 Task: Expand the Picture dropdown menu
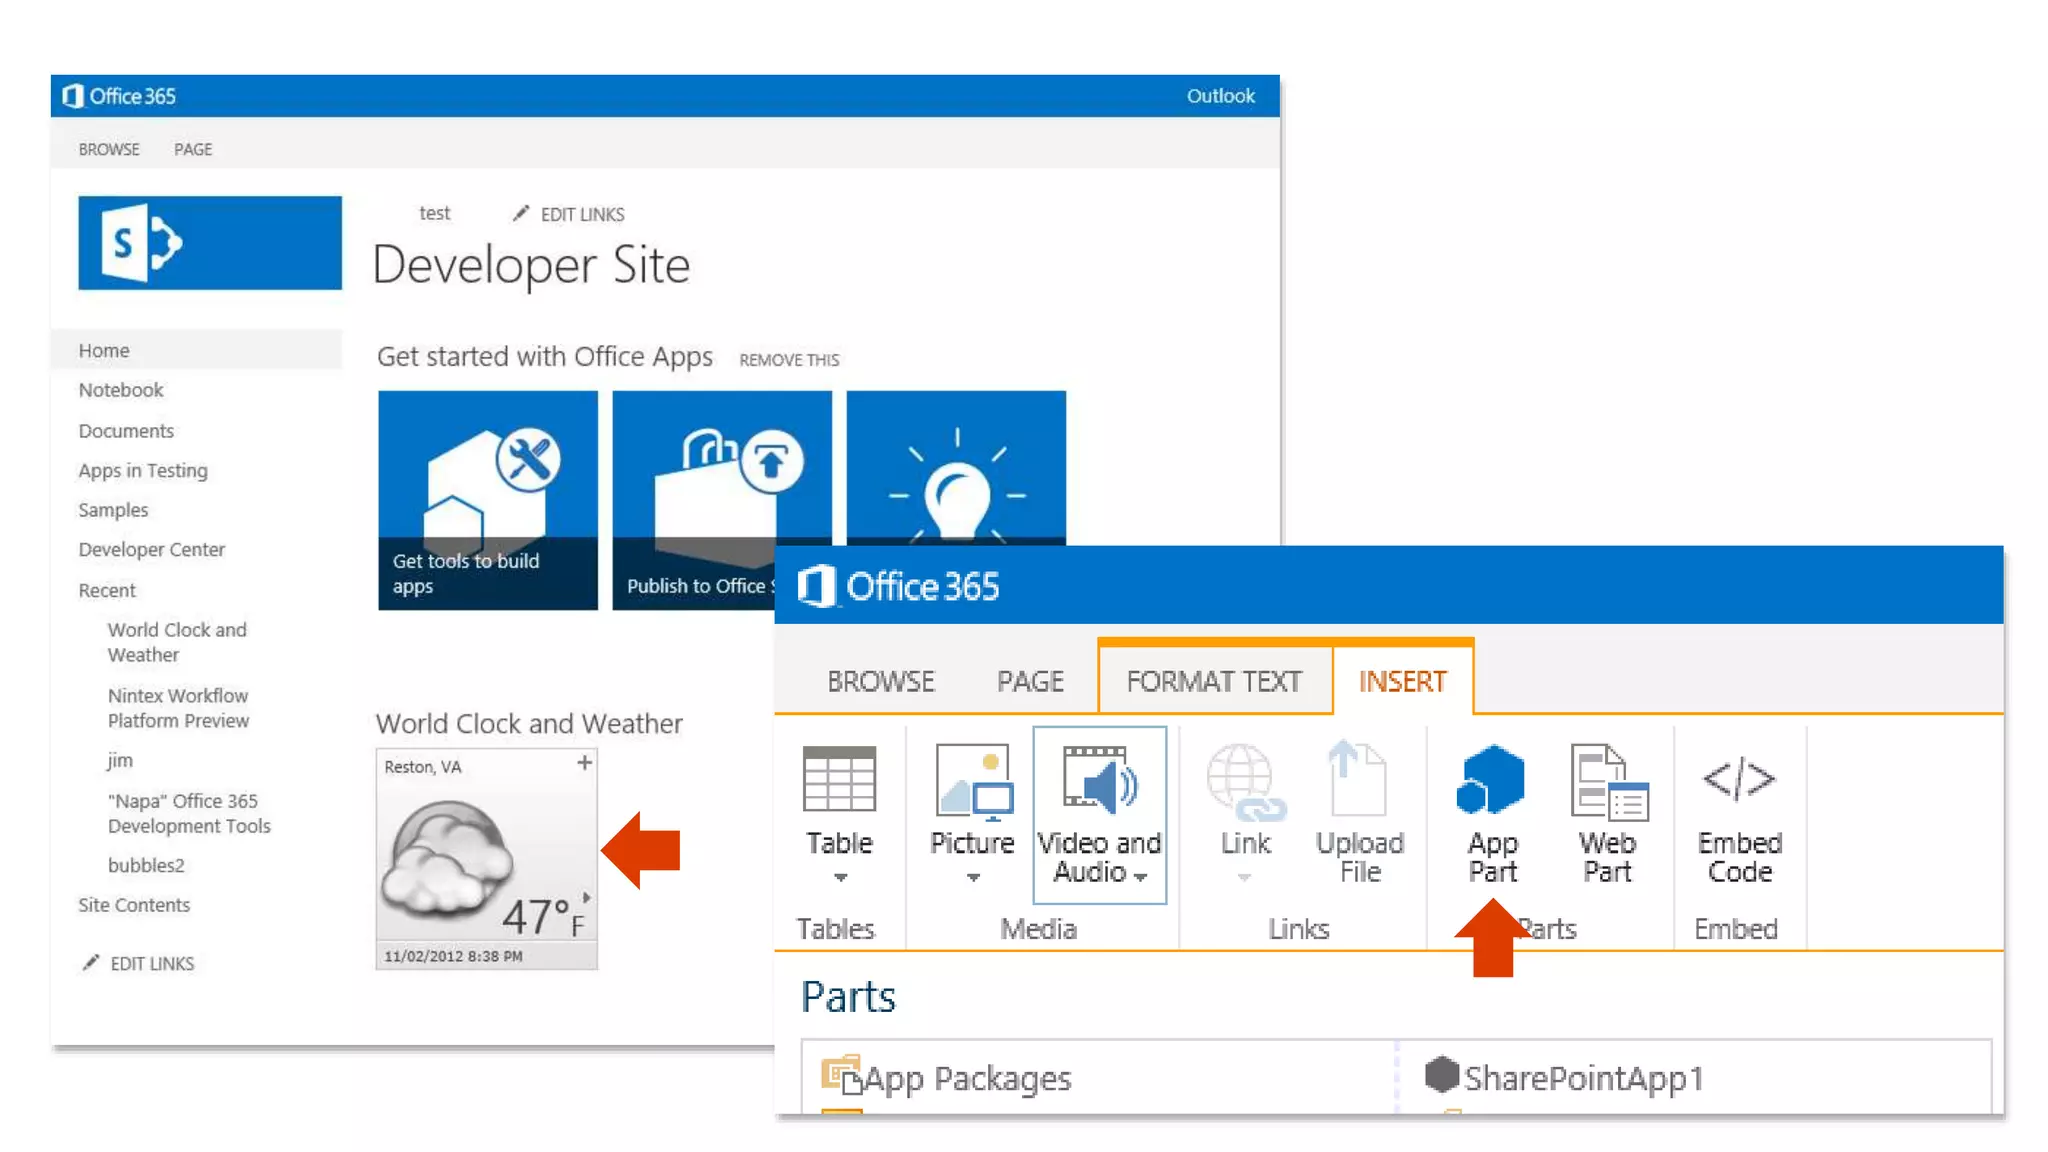click(973, 878)
